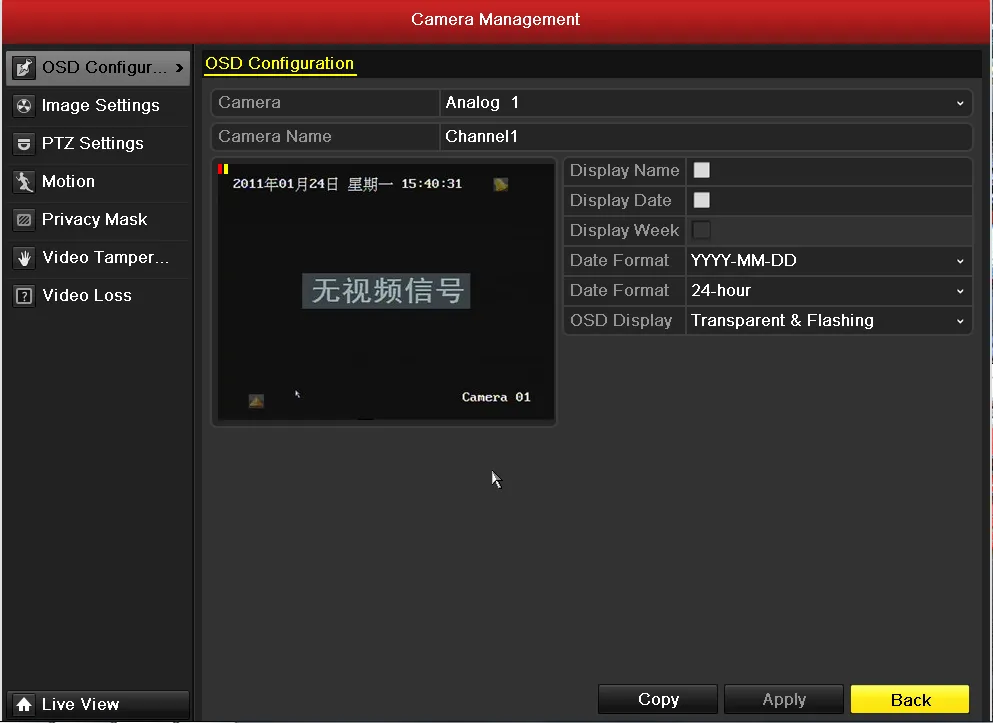This screenshot has height=723, width=993.
Task: Open the Camera Analog 1 dropdown
Action: click(x=705, y=103)
